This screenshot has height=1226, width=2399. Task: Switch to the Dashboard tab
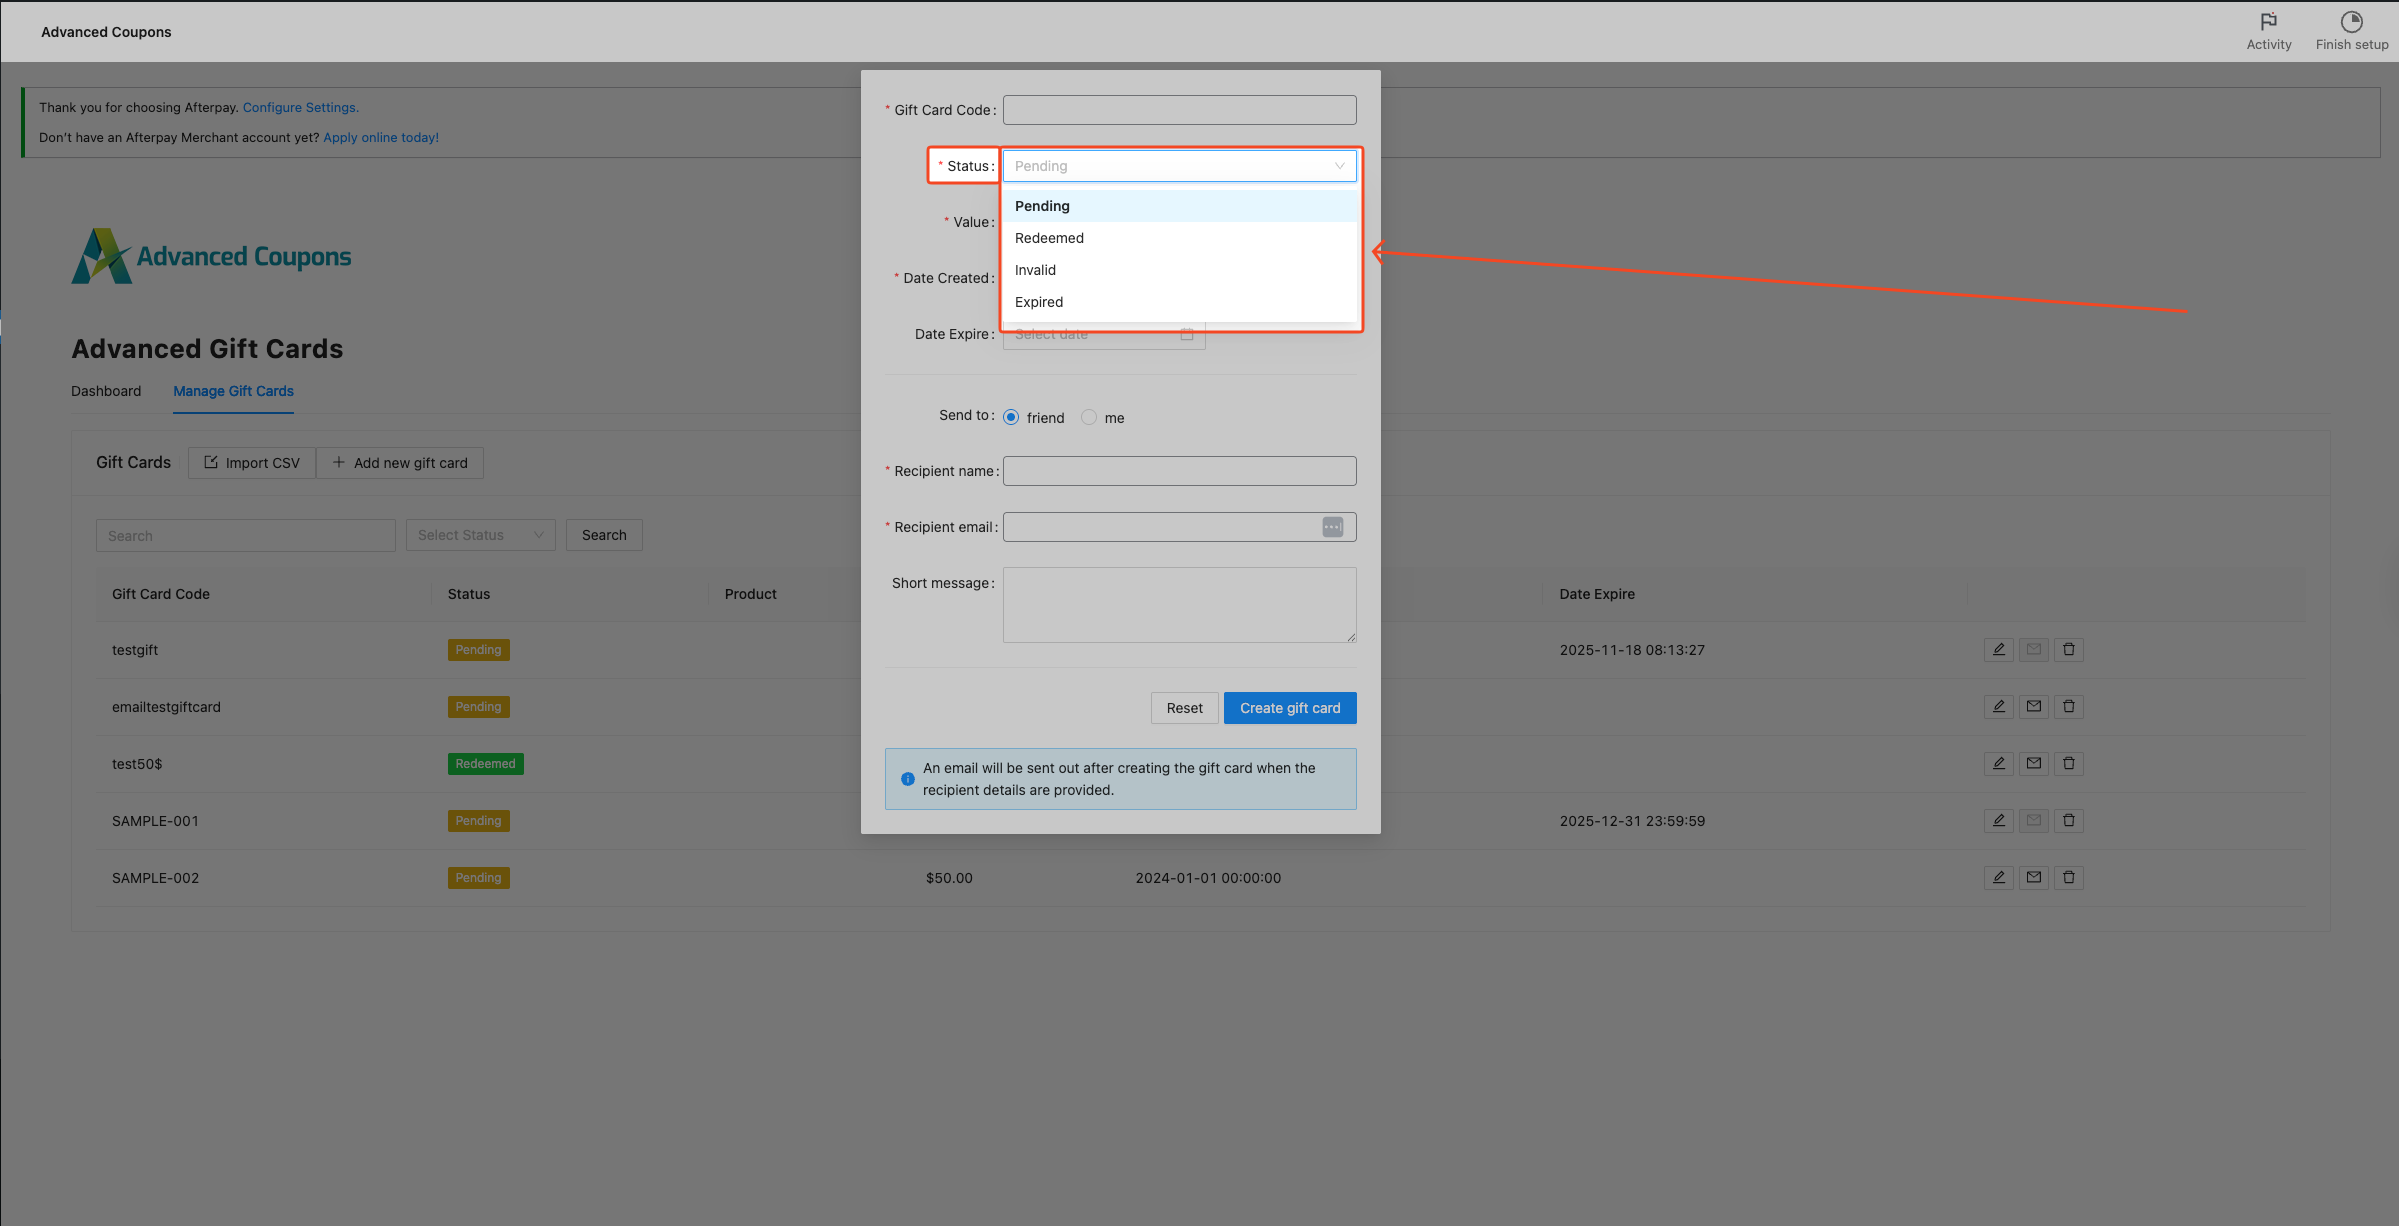(106, 391)
